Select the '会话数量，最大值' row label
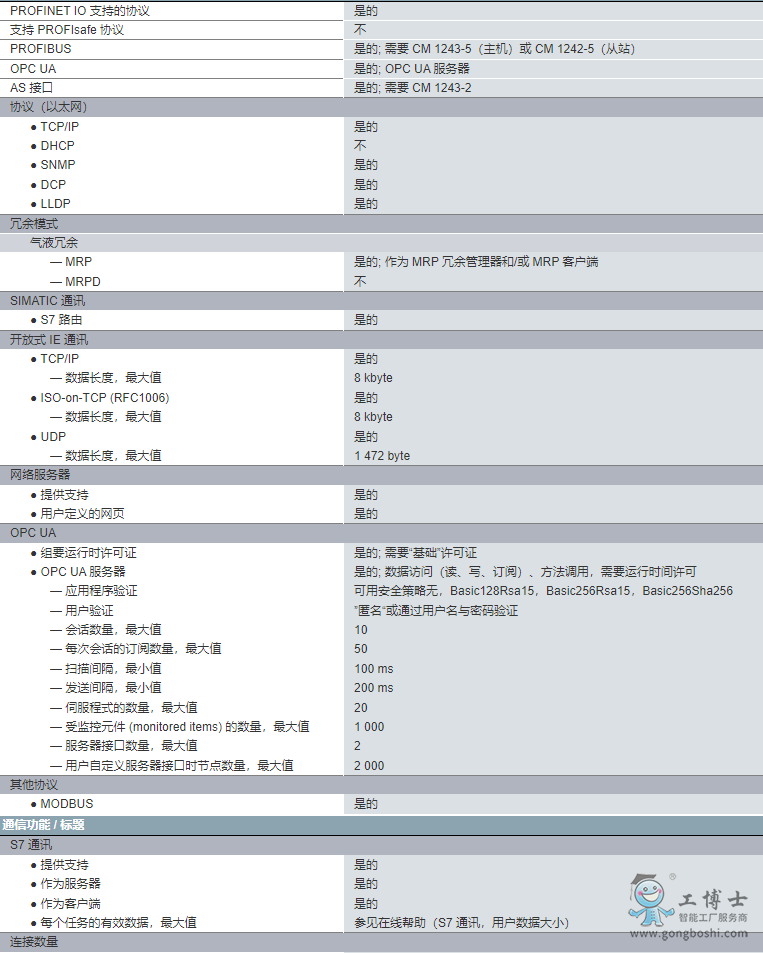Screen dimensions: 763x953 106,630
